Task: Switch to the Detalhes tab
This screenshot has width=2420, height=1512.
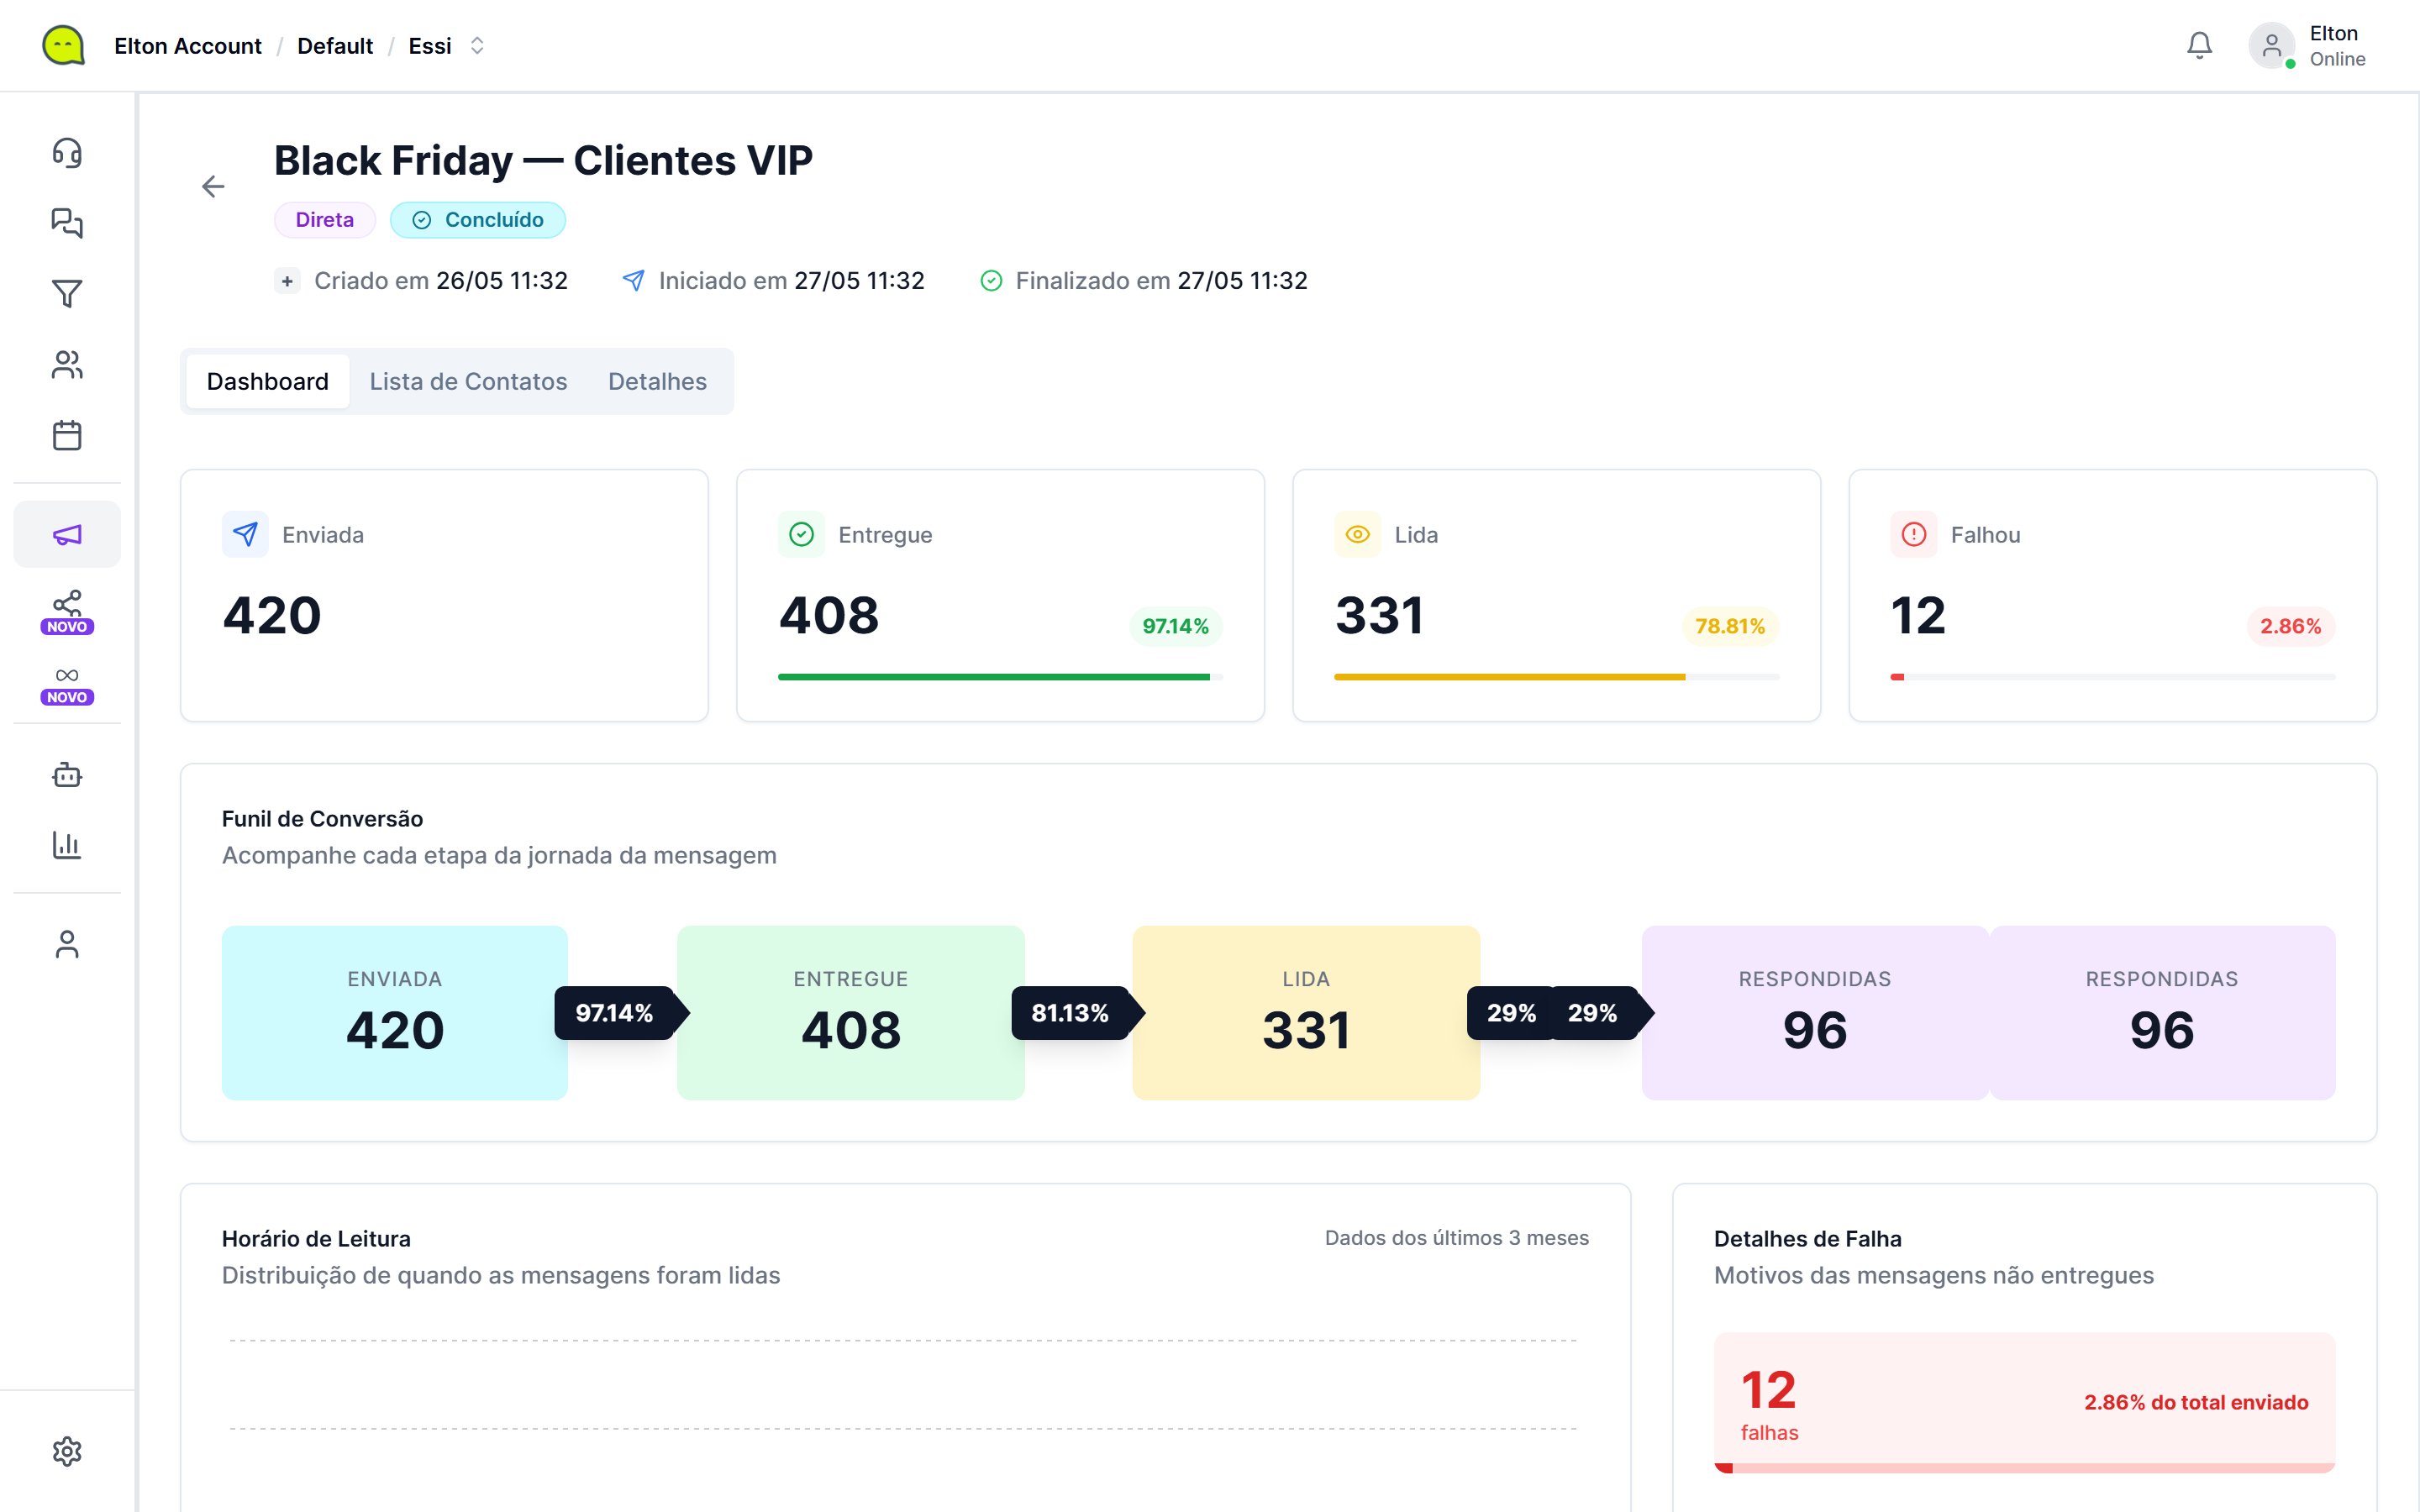Action: tap(657, 381)
